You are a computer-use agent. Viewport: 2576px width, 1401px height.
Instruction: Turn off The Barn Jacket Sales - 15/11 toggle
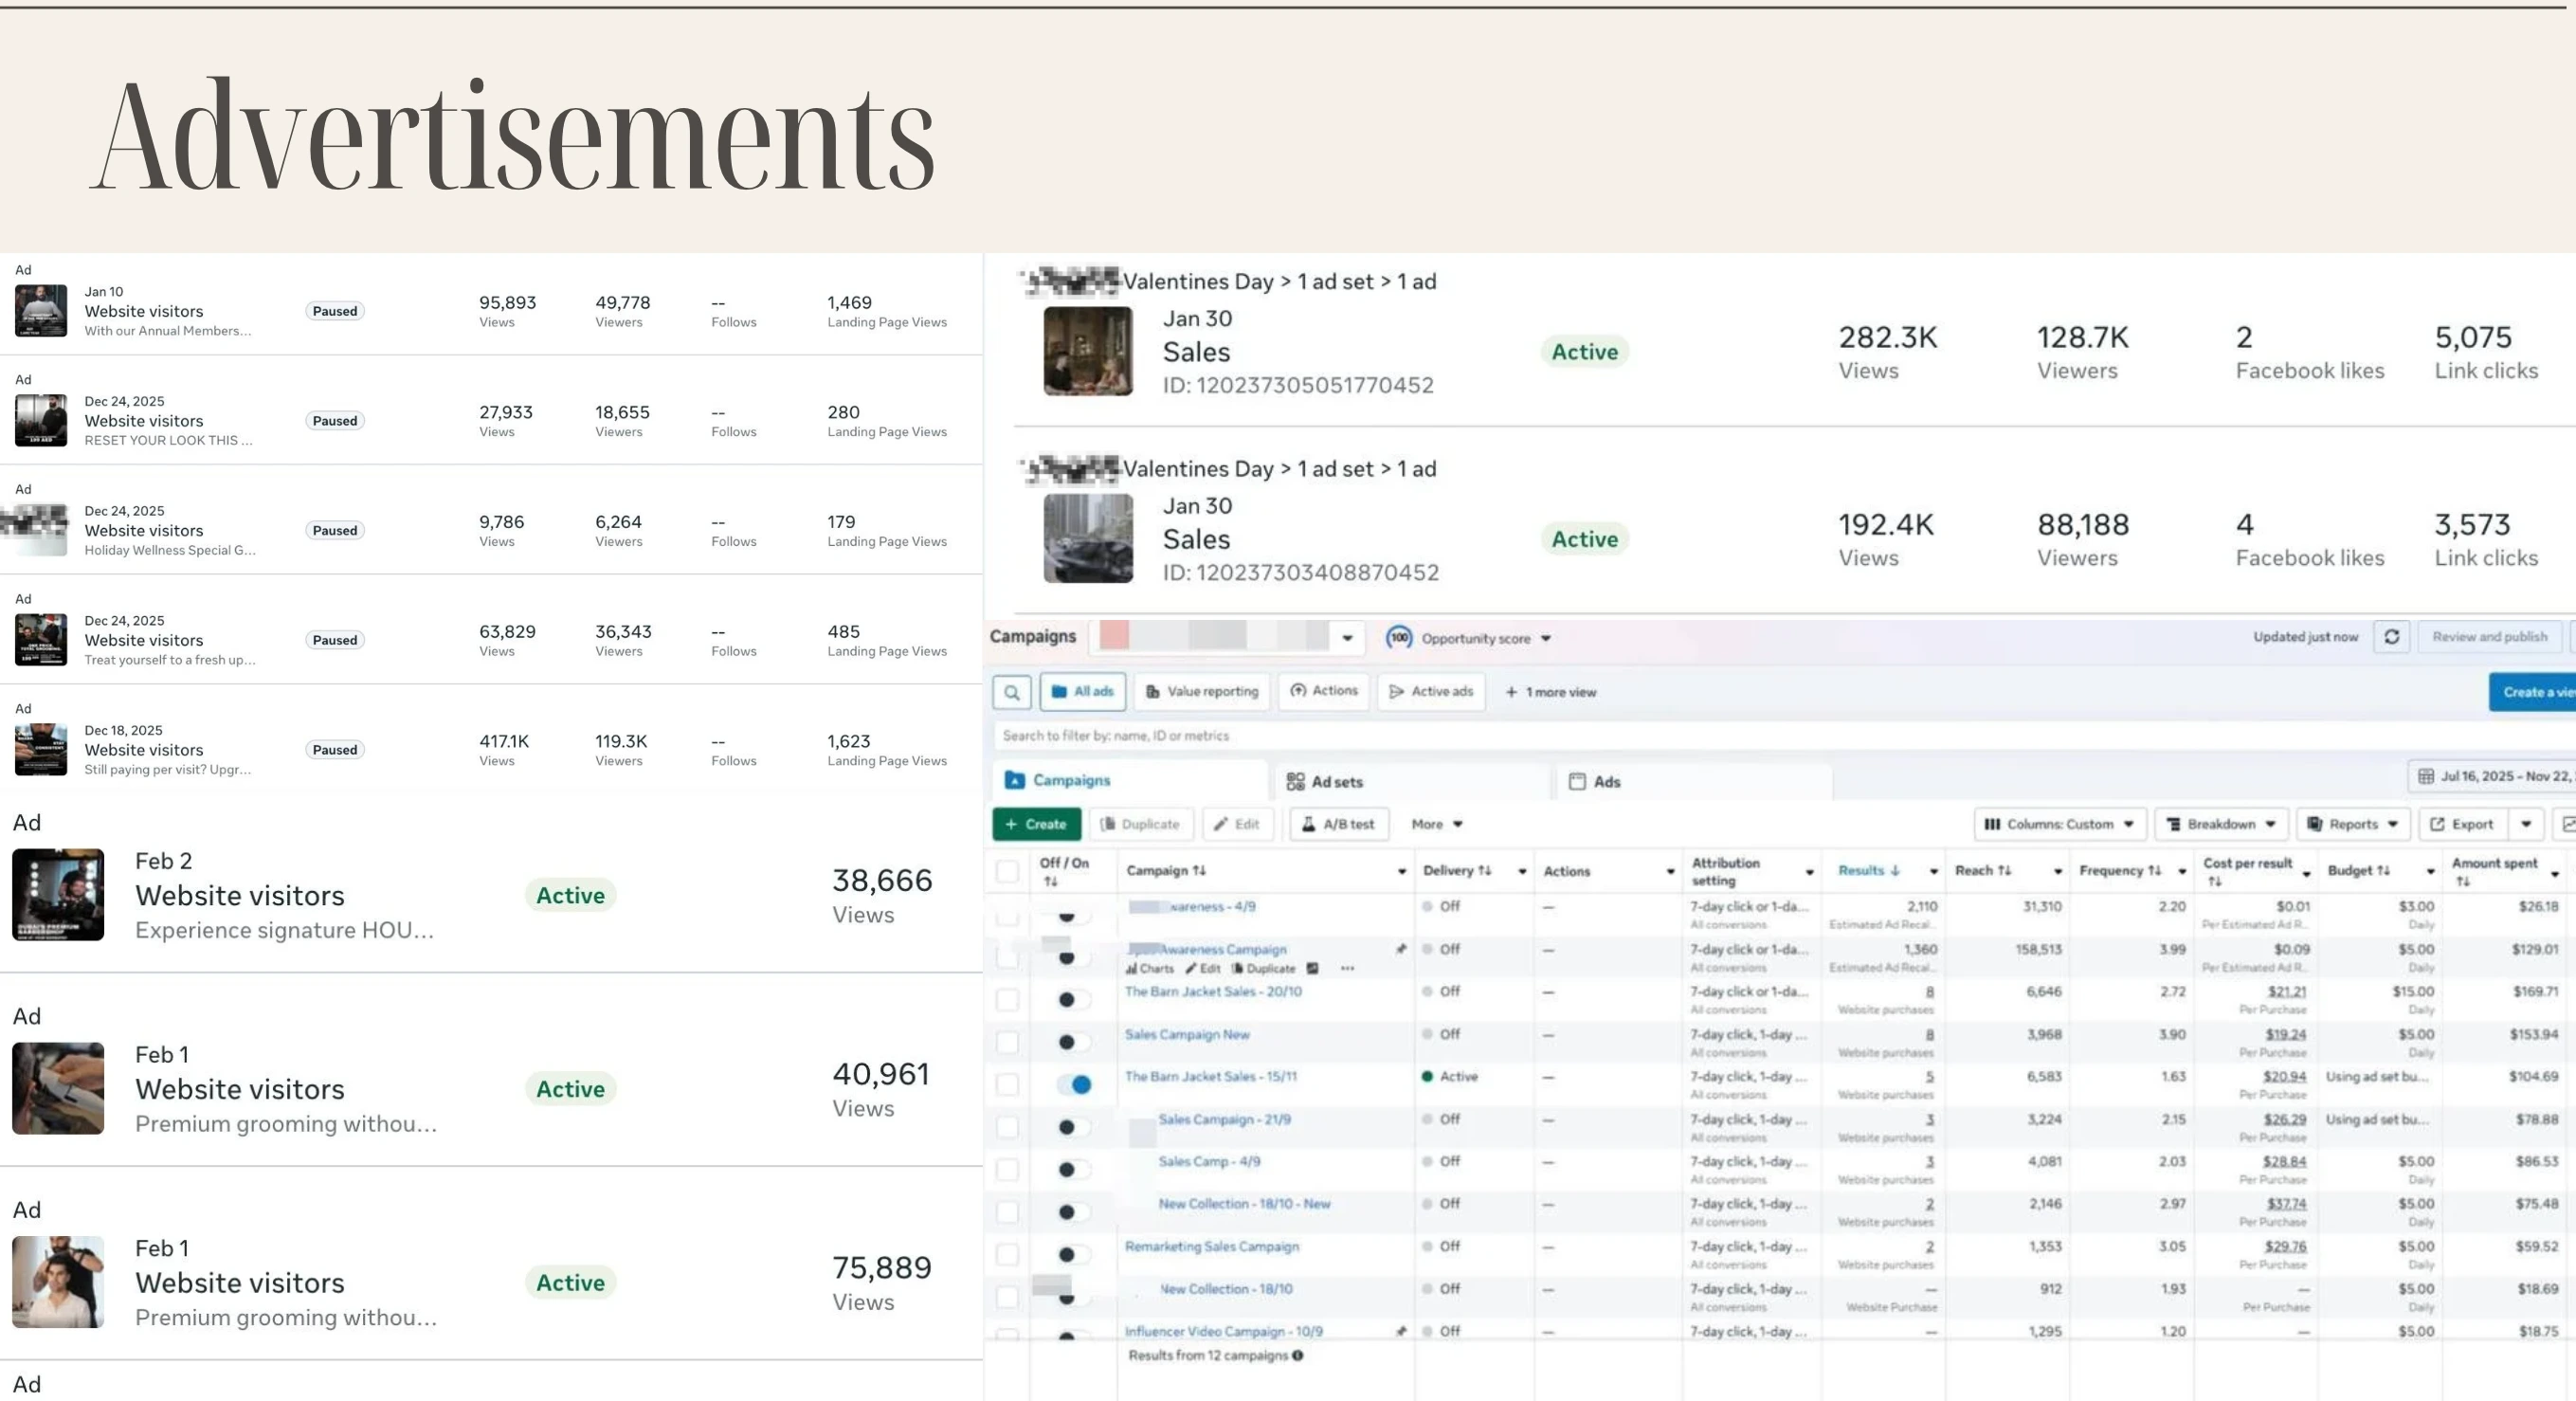pos(1073,1084)
